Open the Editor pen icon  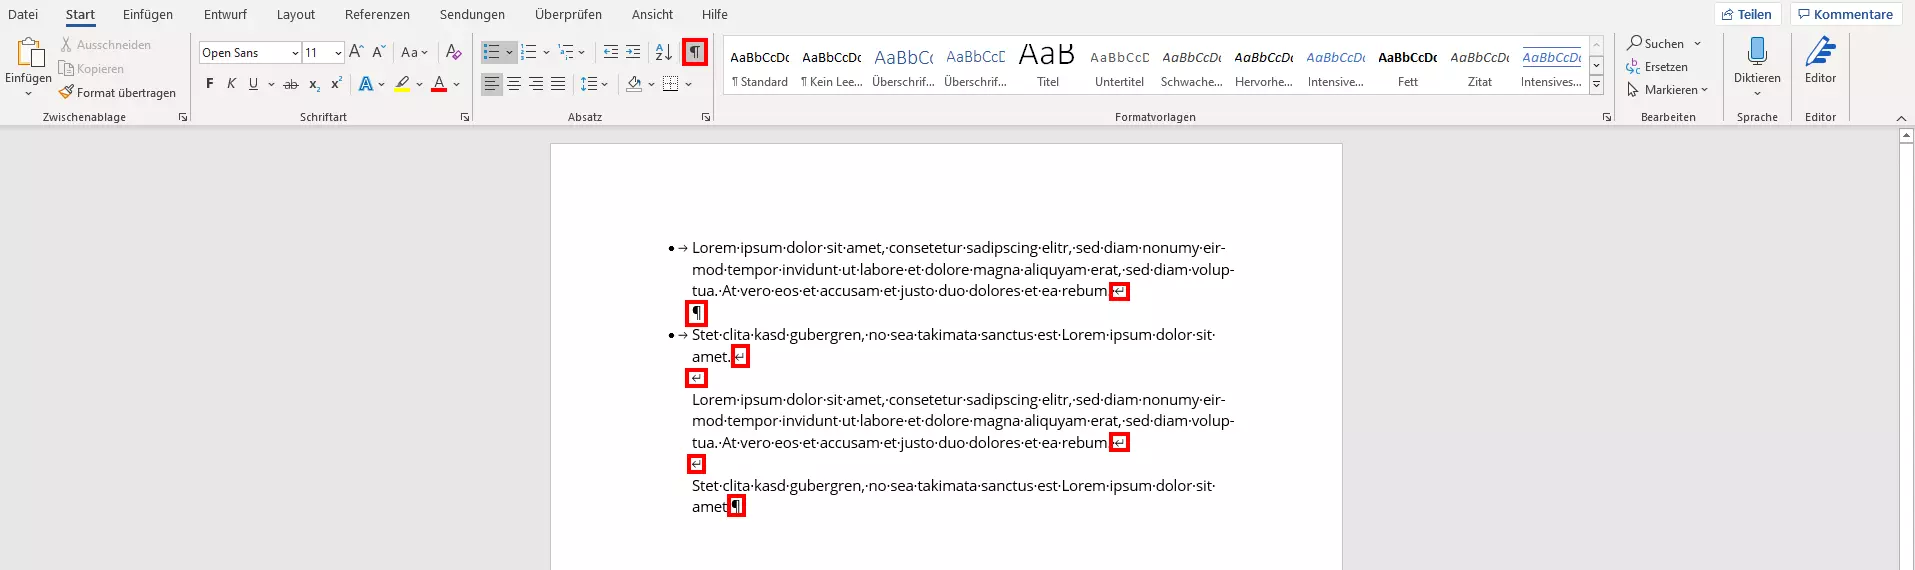tap(1820, 52)
